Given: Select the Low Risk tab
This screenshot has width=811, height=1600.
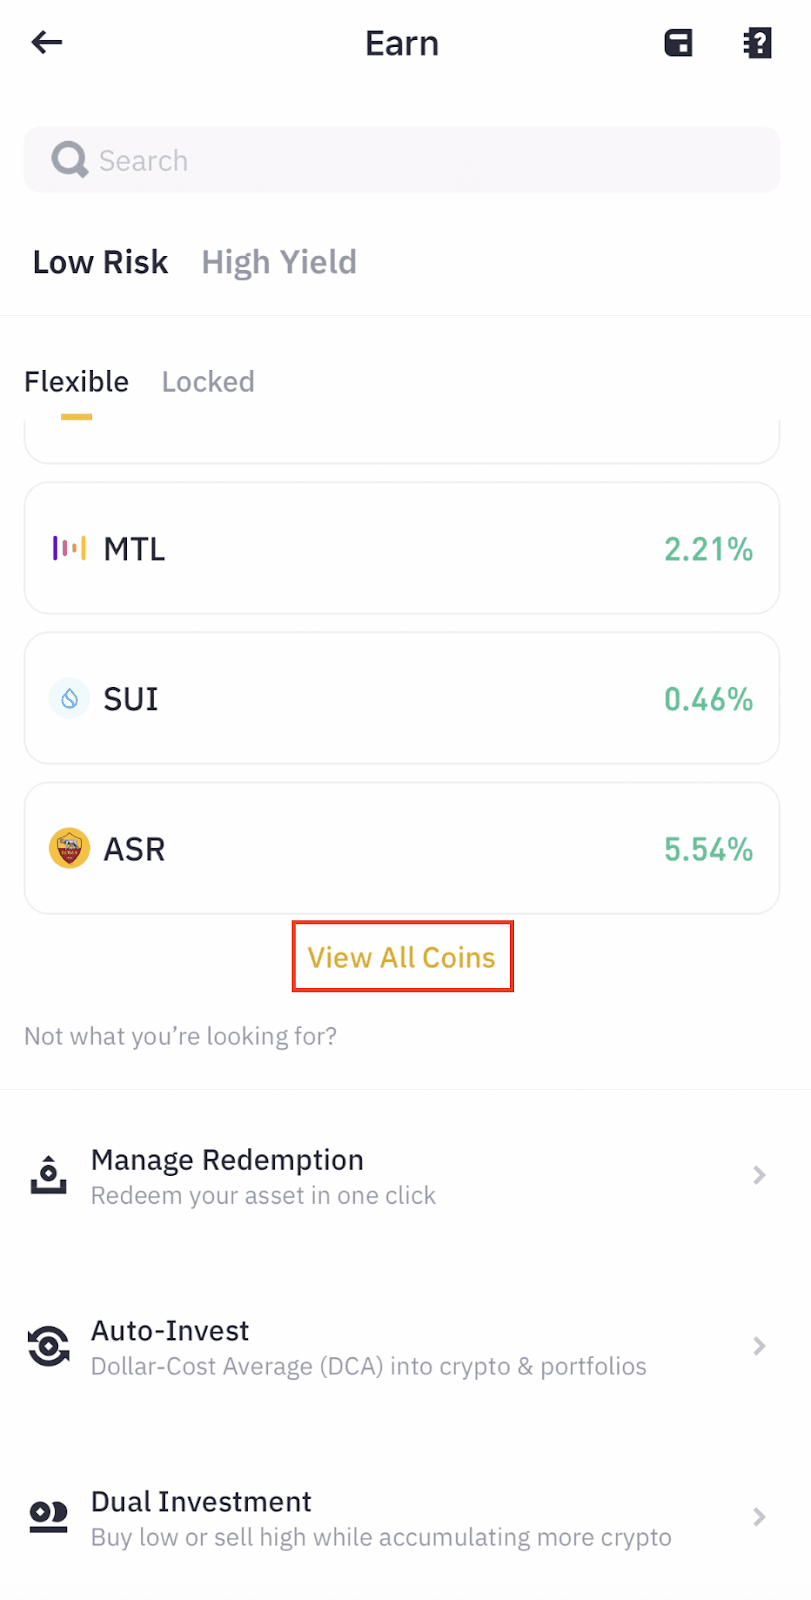Looking at the screenshot, I should (100, 262).
